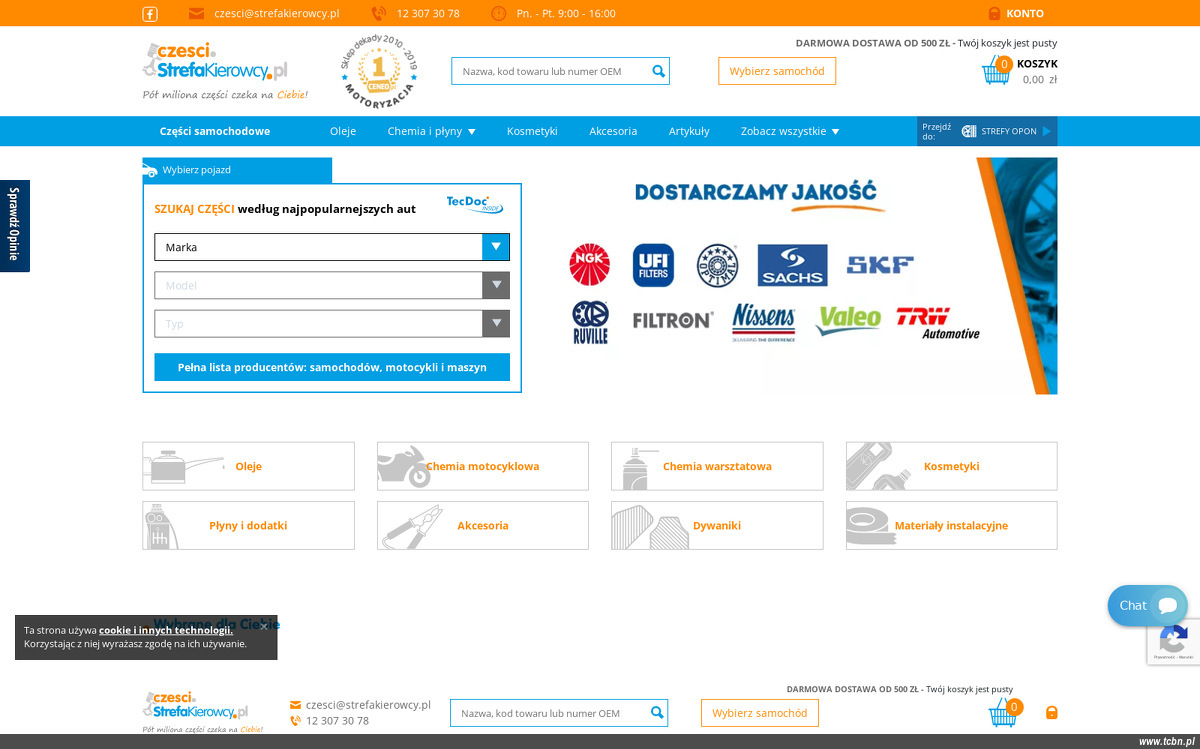Open the Oleje category tile
Screen dimensions: 1200x749
[248, 466]
